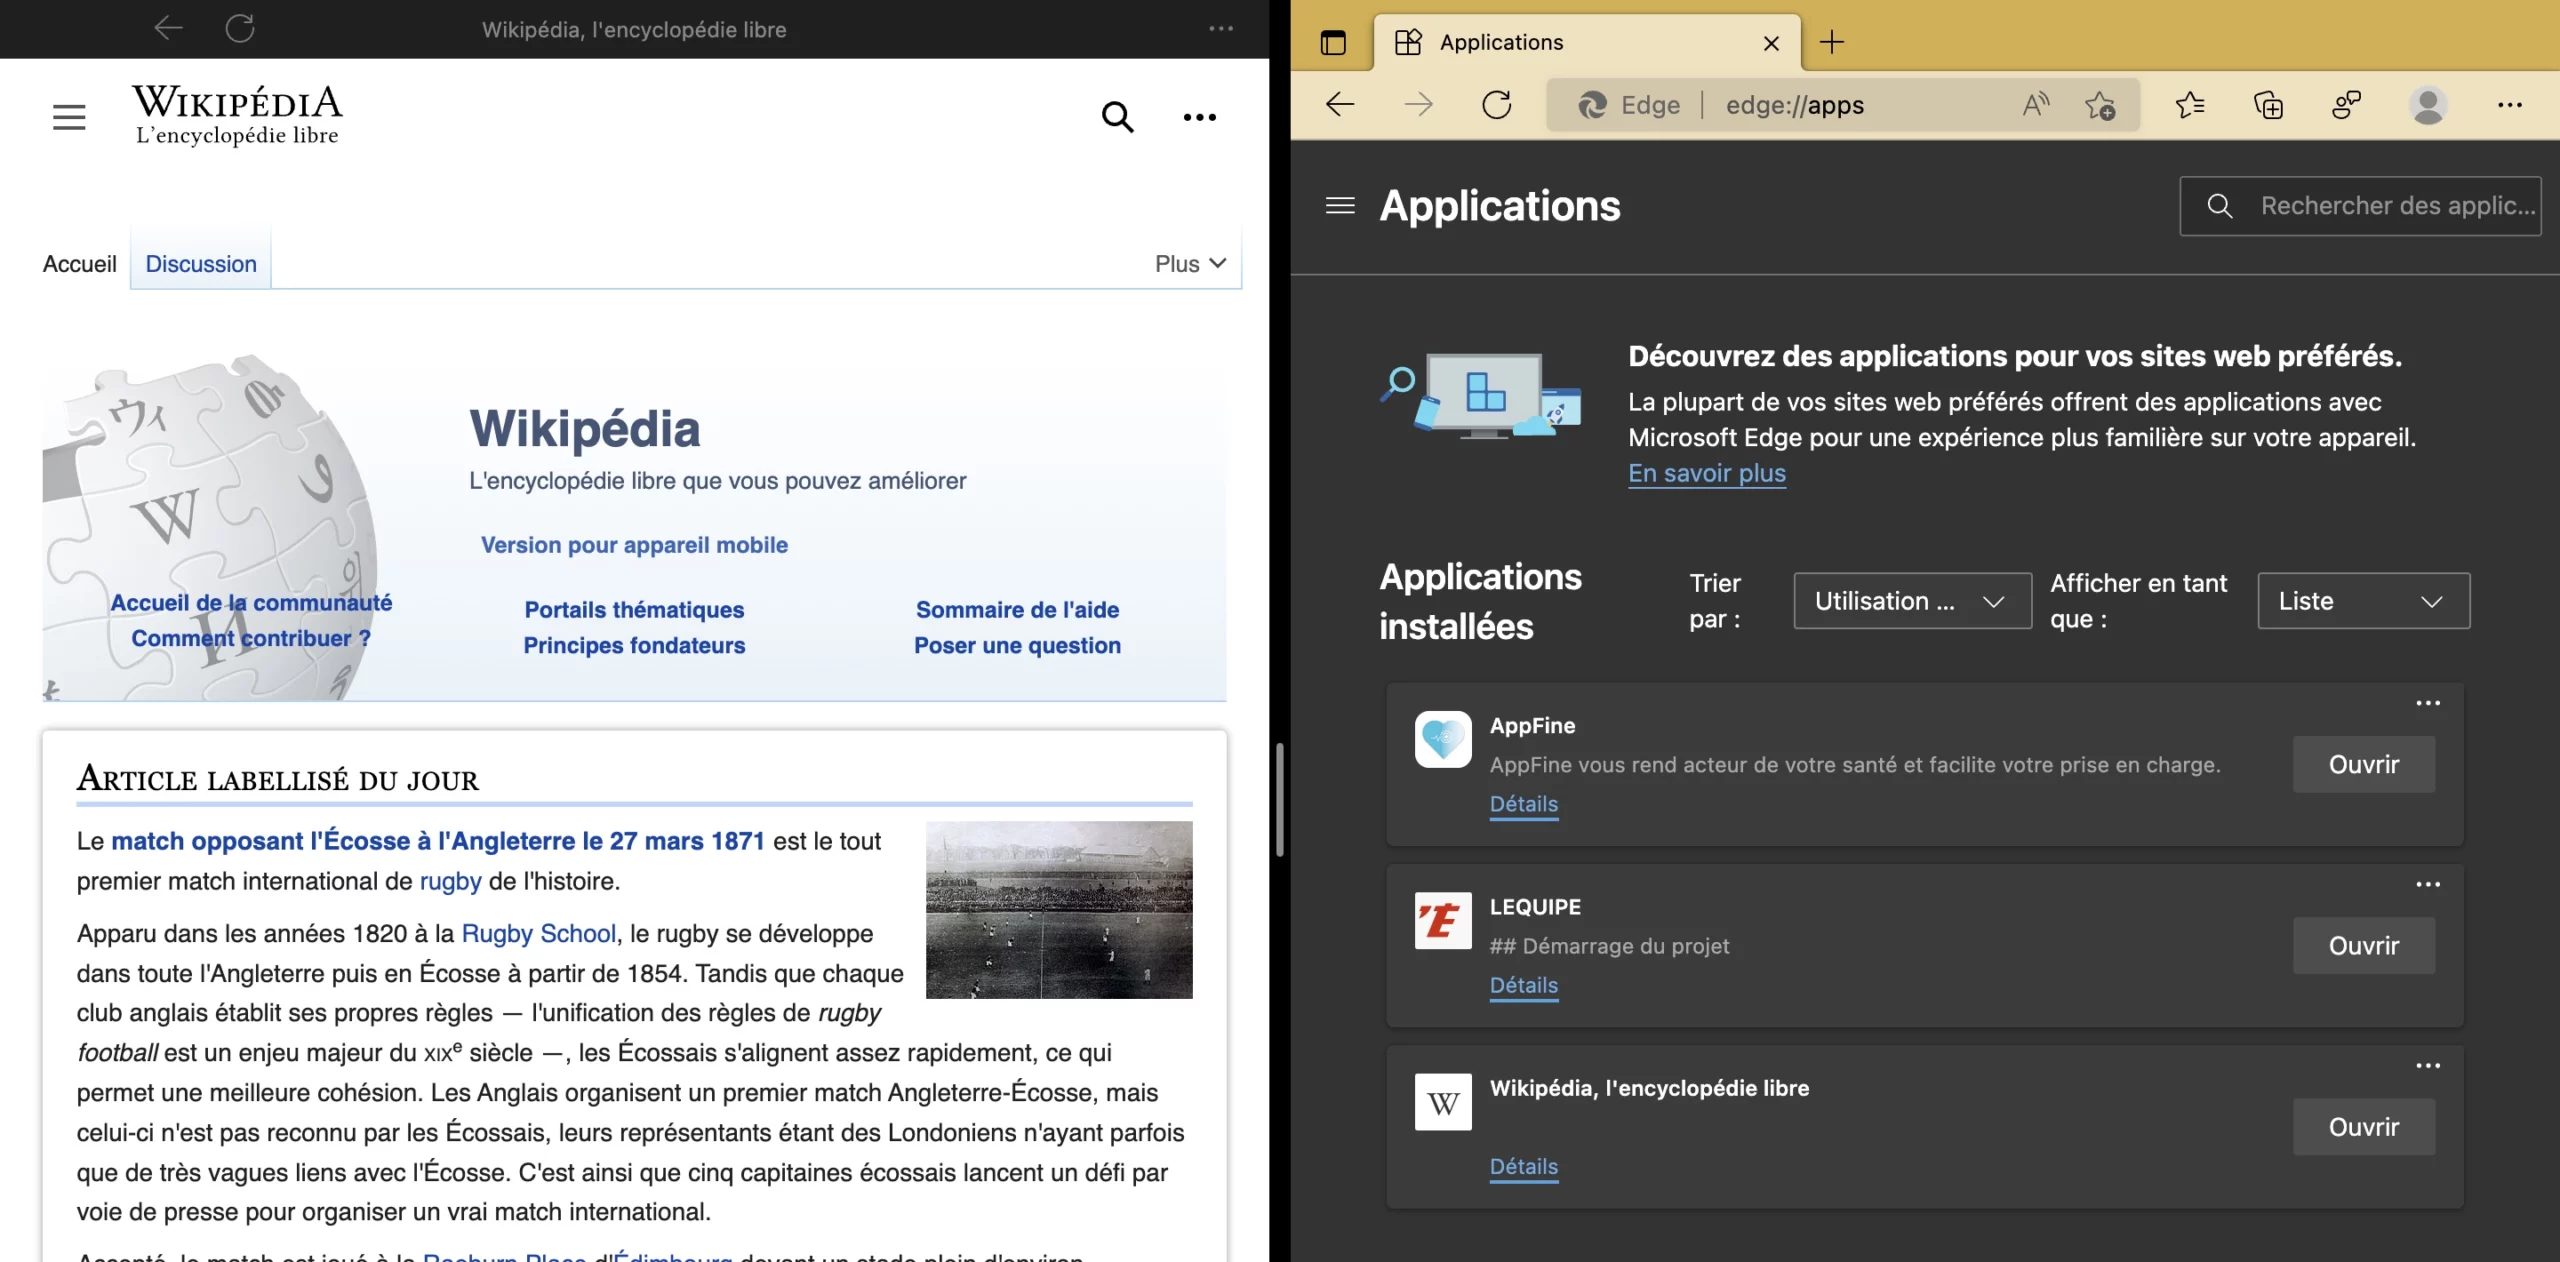Open Version pour appareil mobile link
The height and width of the screenshot is (1262, 2560).
(634, 545)
